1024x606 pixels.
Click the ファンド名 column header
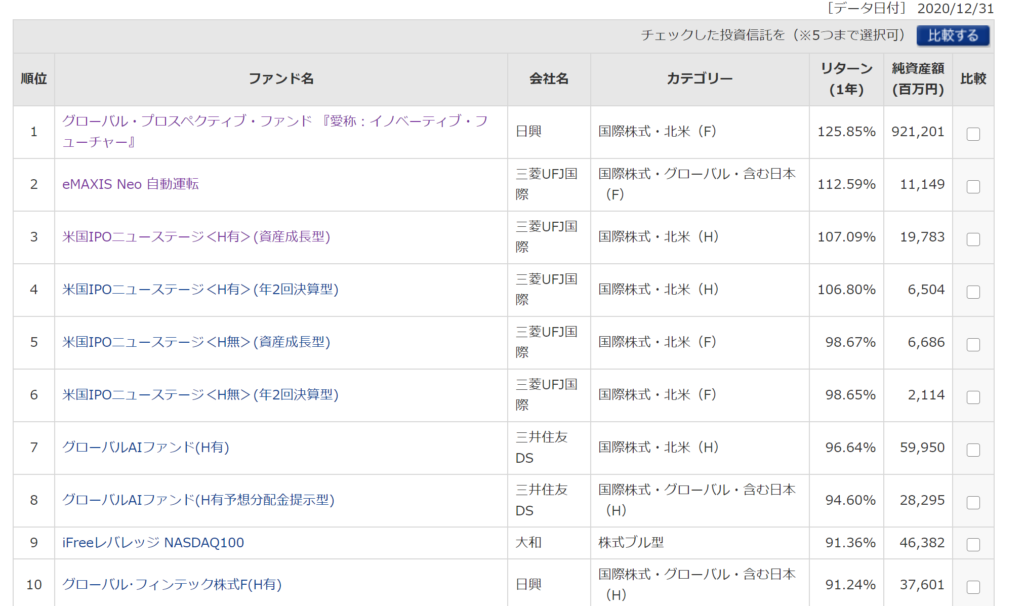coord(281,79)
